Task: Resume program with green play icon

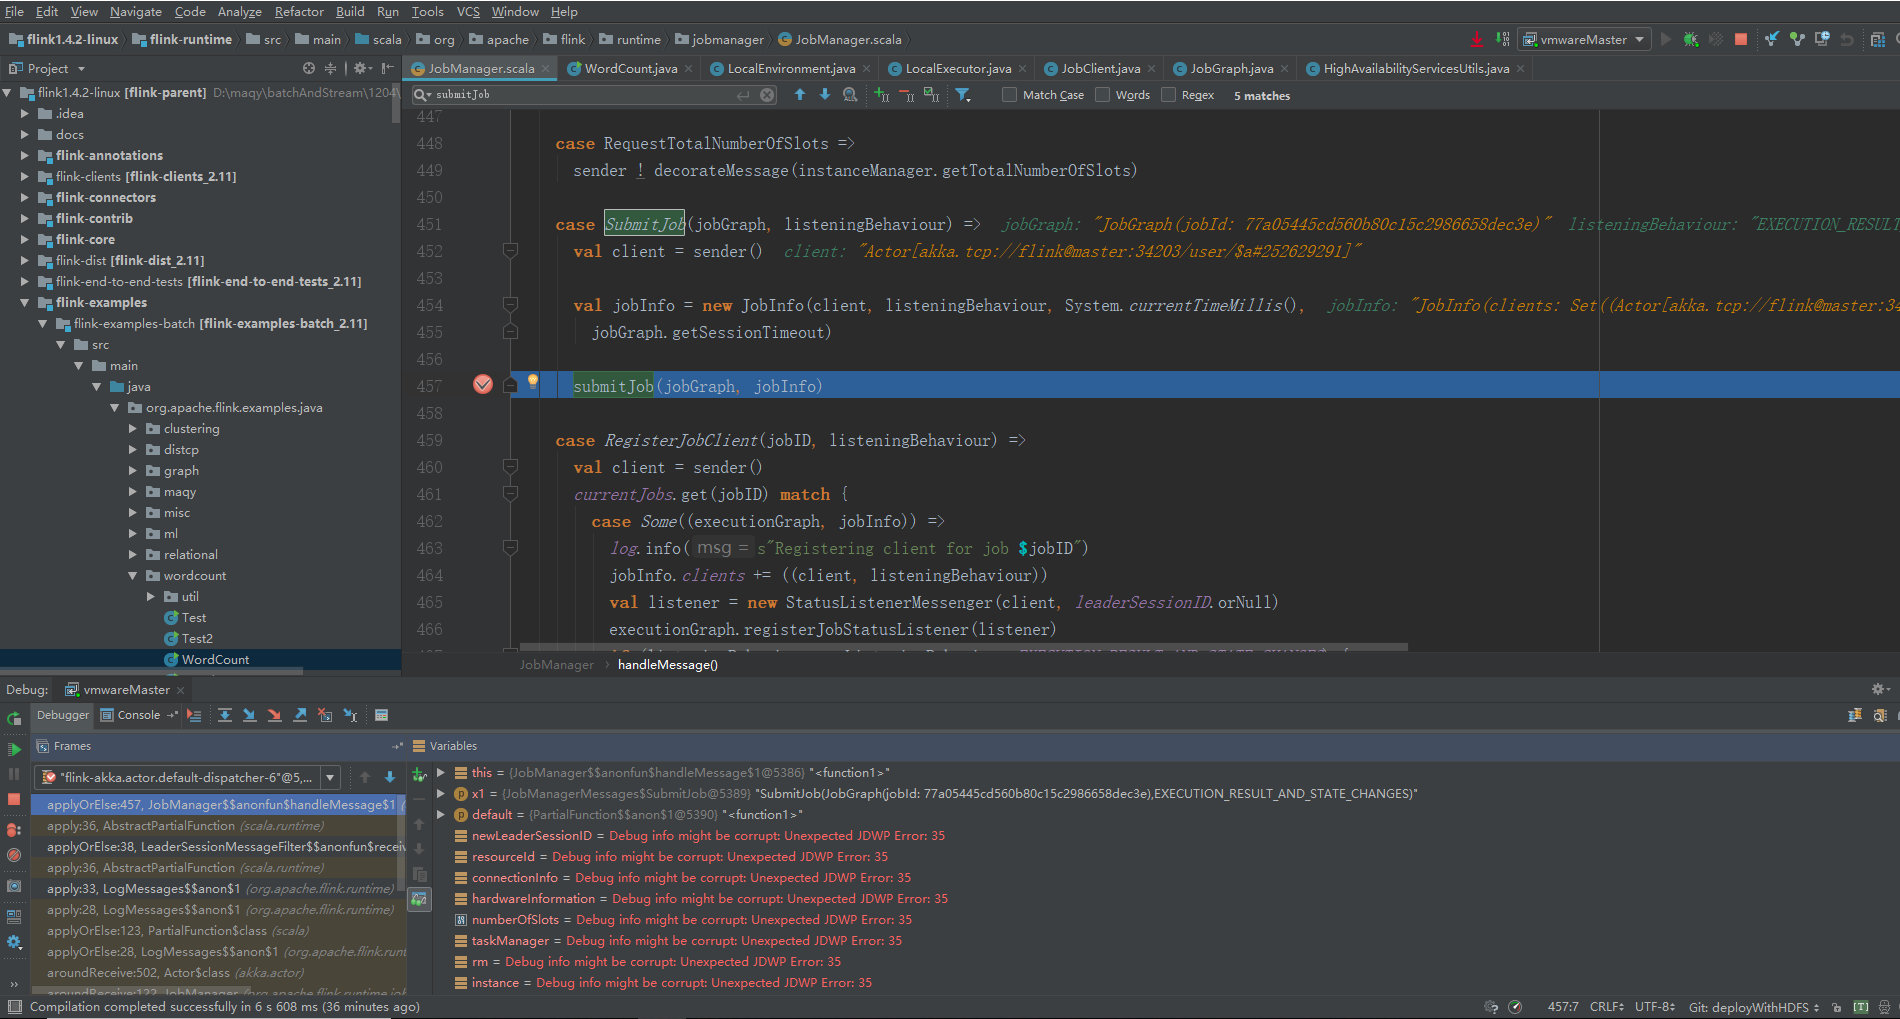Action: click(x=14, y=749)
